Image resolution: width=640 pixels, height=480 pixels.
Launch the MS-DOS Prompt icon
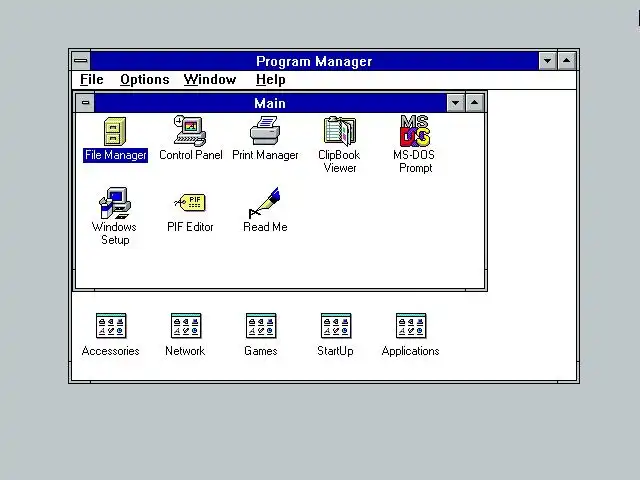point(415,131)
